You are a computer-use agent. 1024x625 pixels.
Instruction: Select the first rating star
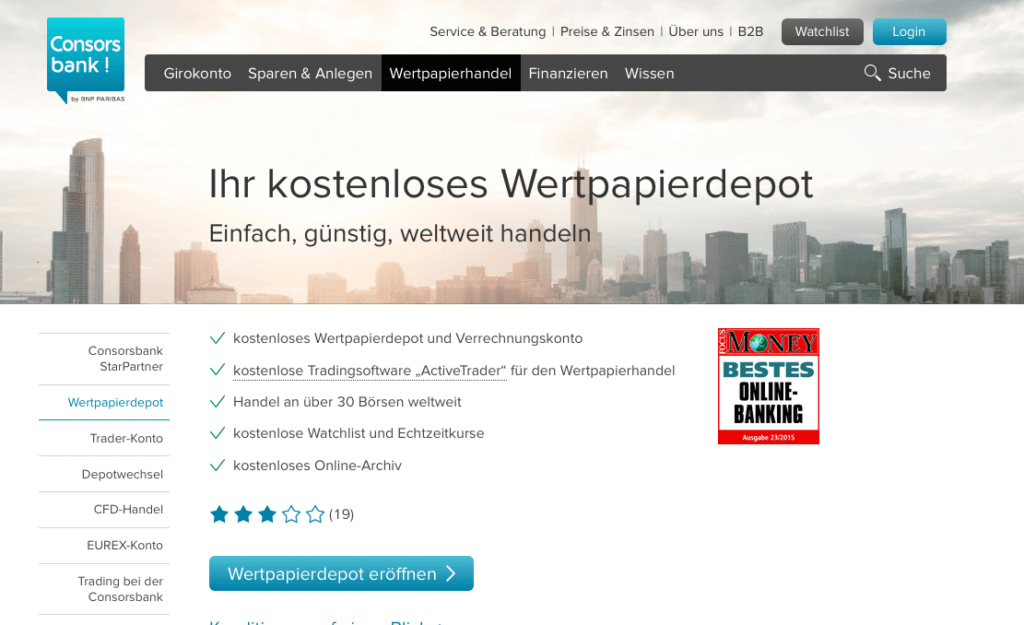click(219, 515)
